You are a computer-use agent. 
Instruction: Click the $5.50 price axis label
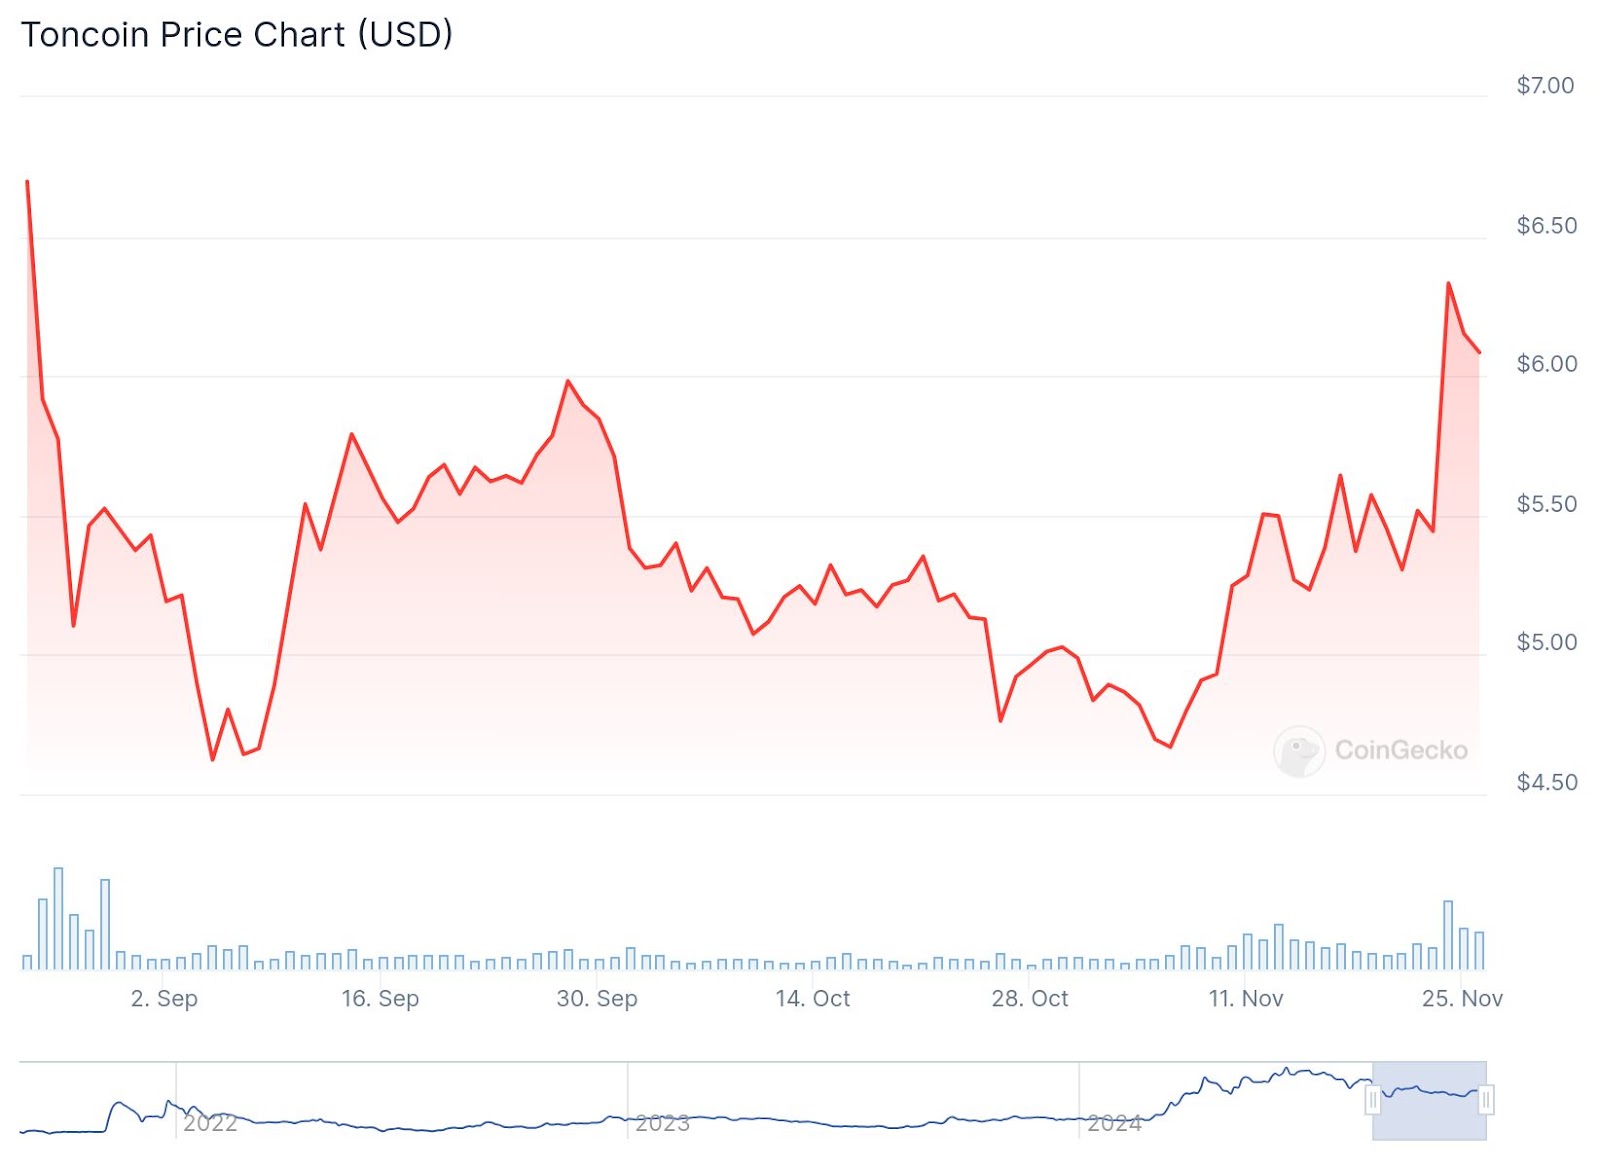pos(1547,504)
